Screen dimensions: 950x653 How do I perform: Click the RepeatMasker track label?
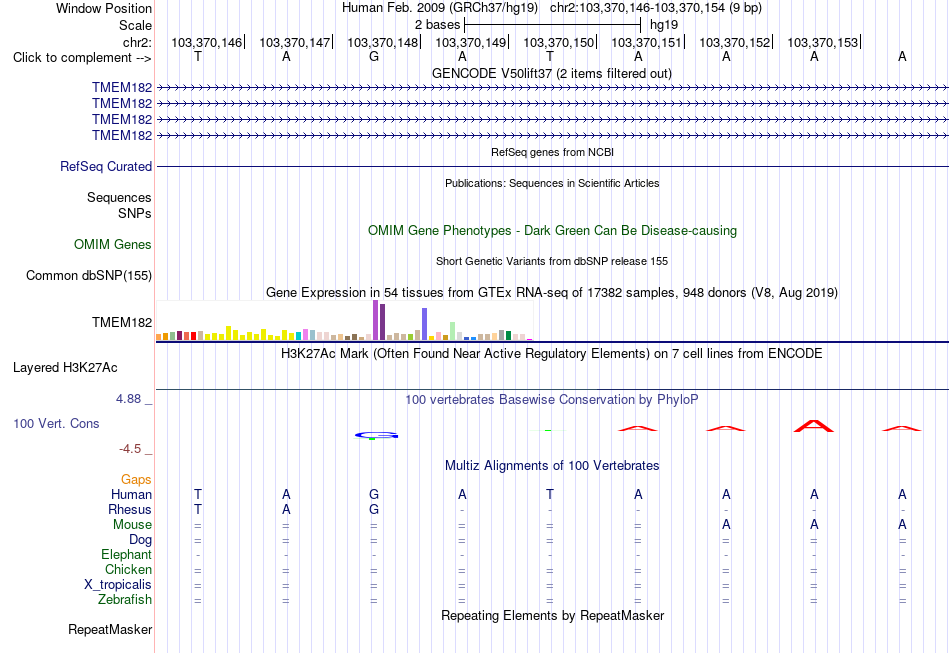(110, 629)
